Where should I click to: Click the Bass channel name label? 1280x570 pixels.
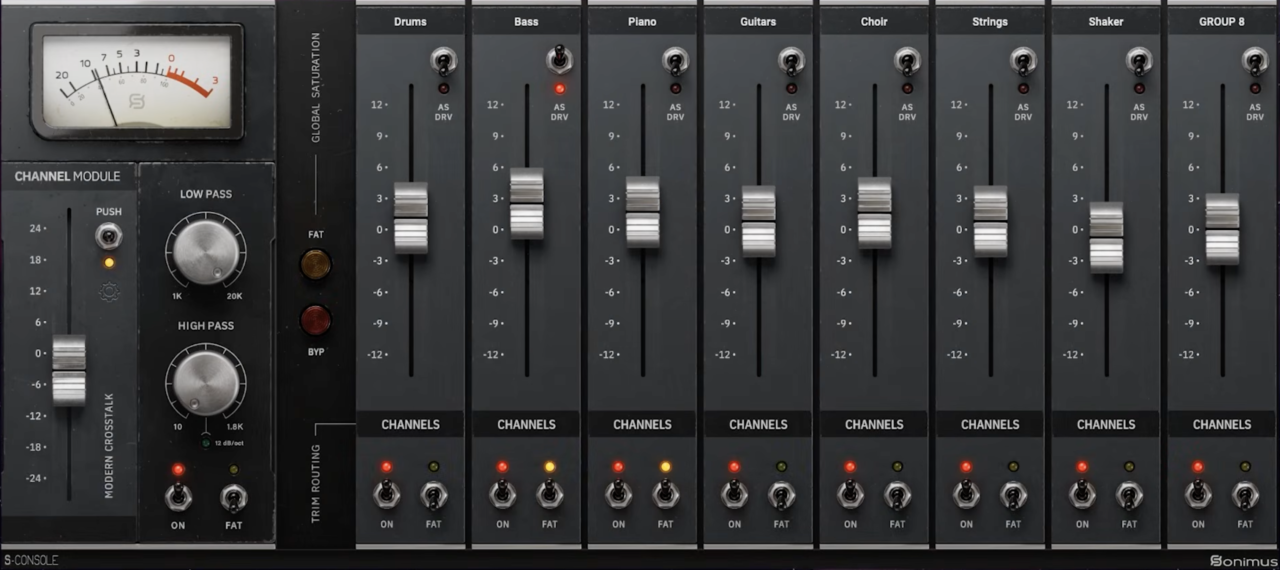pyautogui.click(x=526, y=21)
